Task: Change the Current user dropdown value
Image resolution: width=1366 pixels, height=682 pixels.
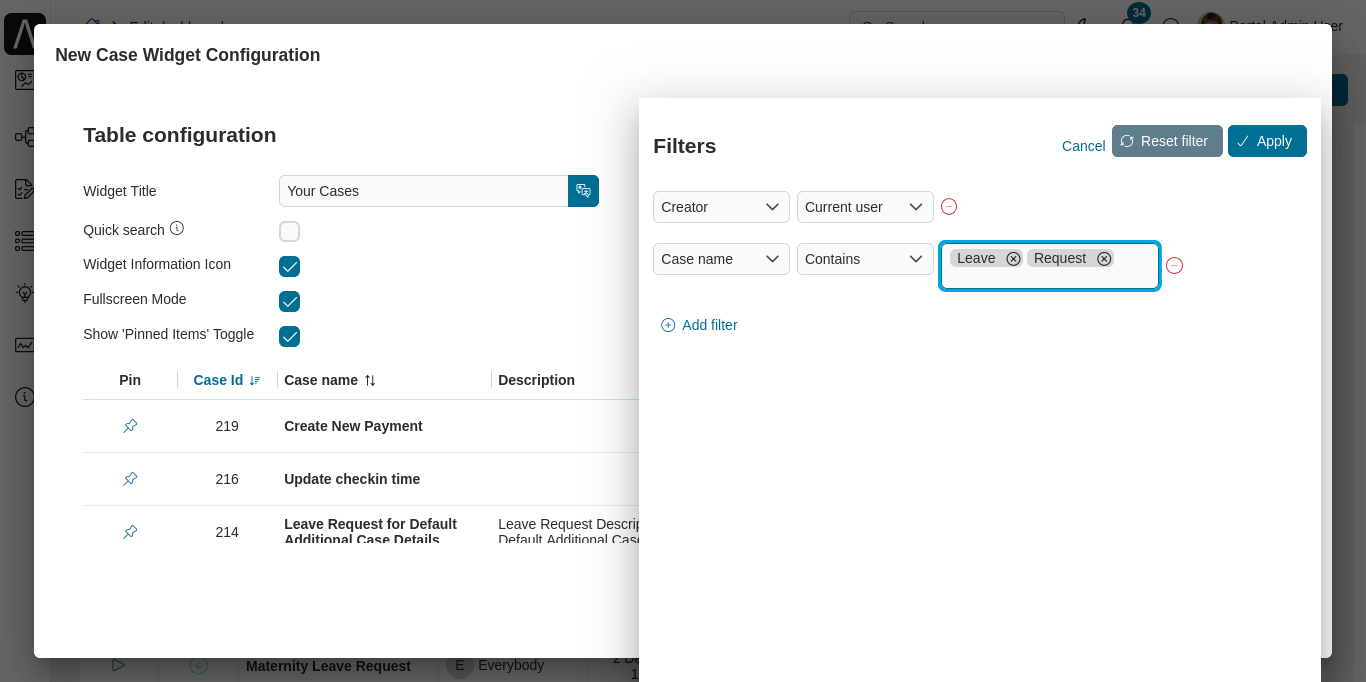Action: click(x=864, y=207)
